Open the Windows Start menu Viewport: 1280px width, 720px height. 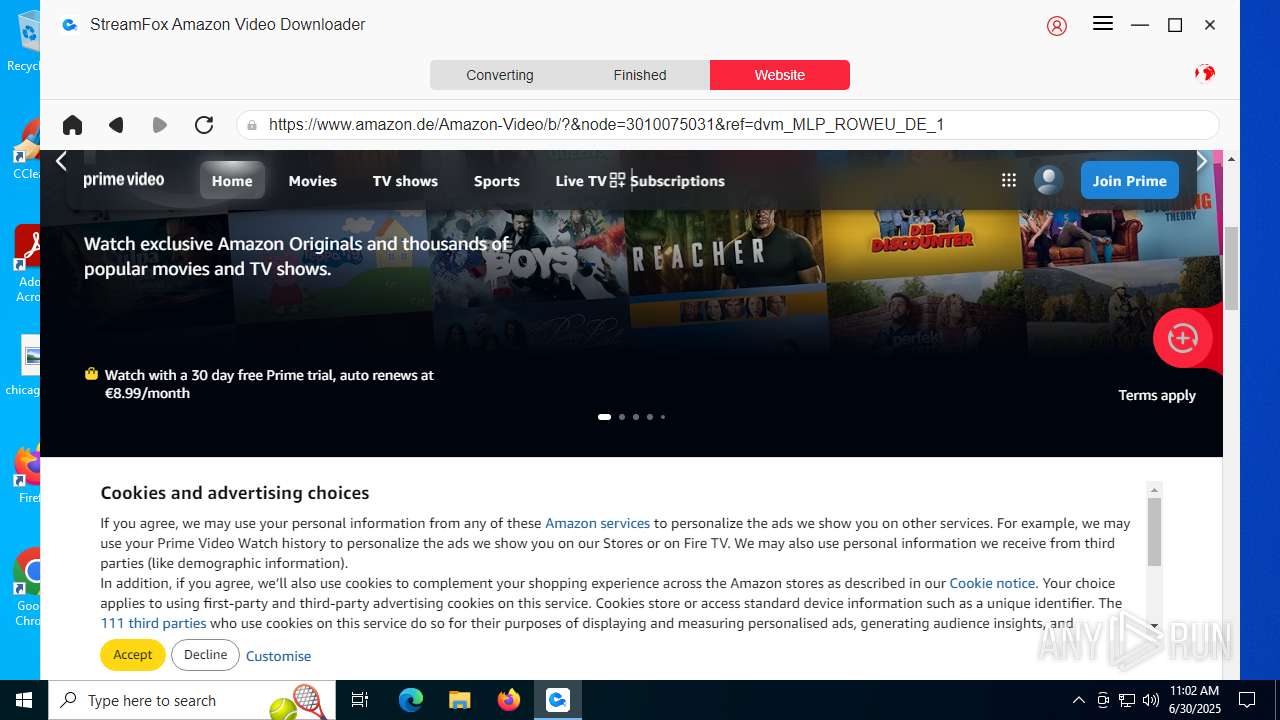24,700
